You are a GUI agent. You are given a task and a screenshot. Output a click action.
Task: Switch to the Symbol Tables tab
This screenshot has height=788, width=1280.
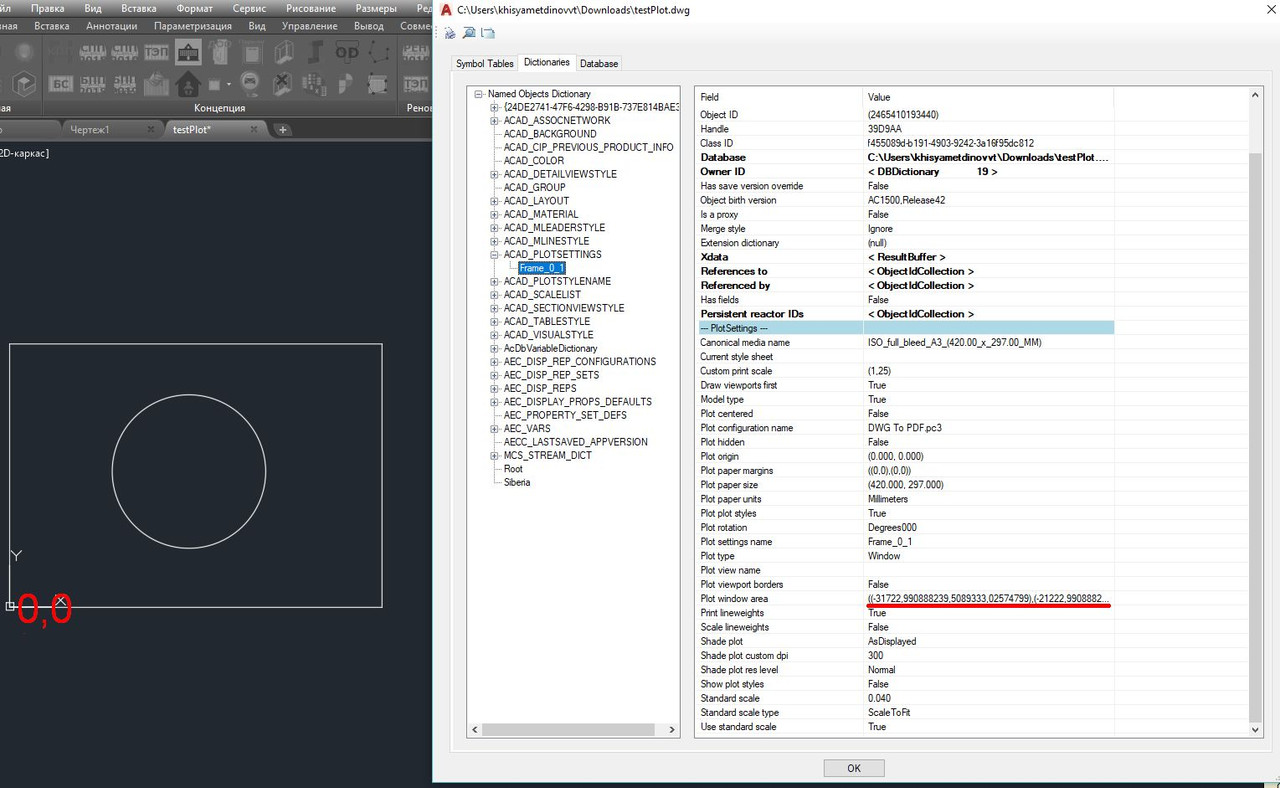[x=485, y=63]
